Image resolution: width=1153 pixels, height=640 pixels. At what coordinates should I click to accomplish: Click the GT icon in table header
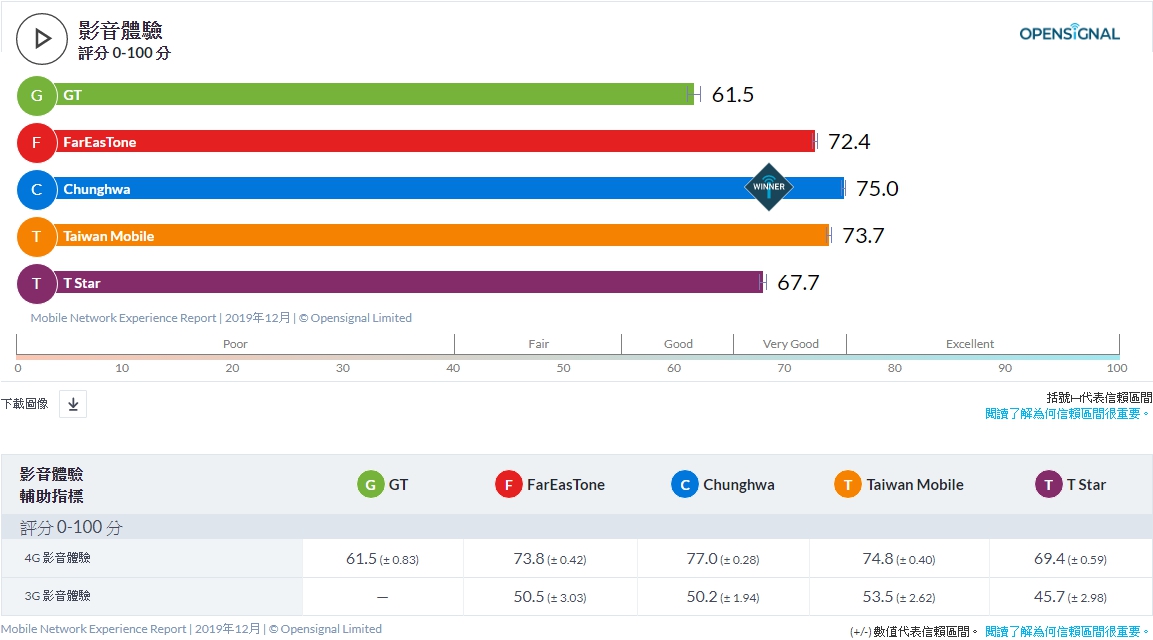371,485
